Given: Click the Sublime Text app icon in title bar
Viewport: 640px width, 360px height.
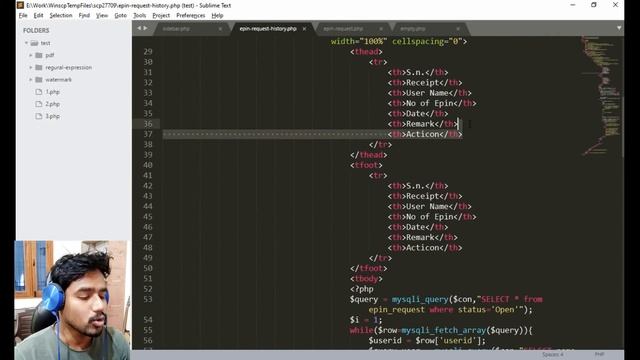Looking at the screenshot, I should click(x=20, y=5).
